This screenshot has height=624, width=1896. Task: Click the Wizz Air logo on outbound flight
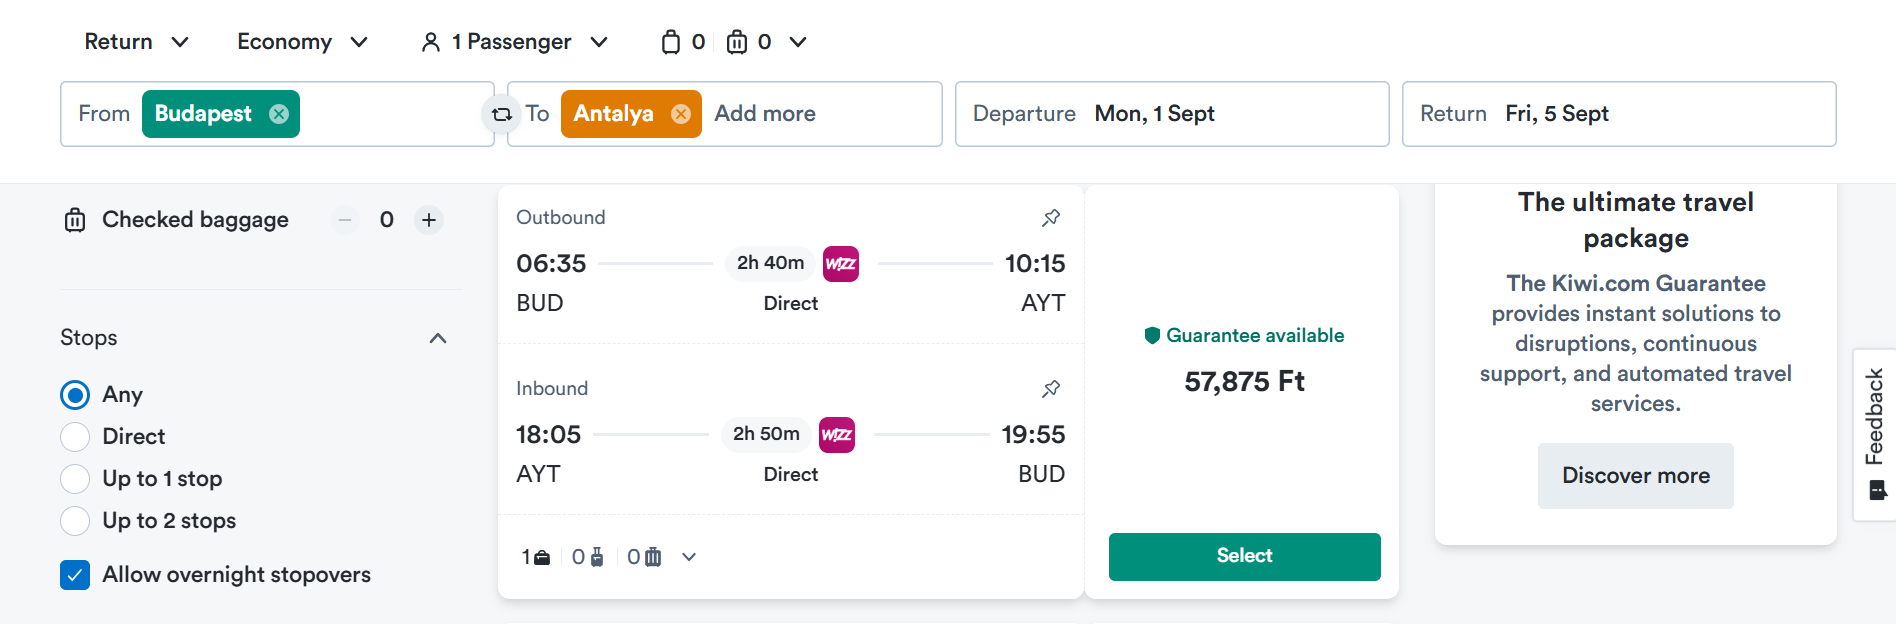click(841, 264)
